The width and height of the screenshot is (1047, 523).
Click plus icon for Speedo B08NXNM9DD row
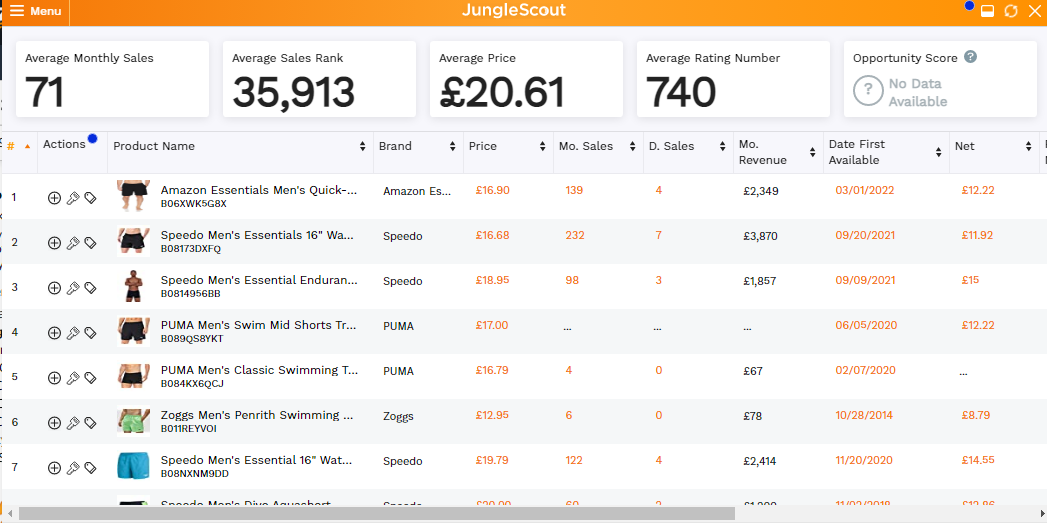(55, 468)
